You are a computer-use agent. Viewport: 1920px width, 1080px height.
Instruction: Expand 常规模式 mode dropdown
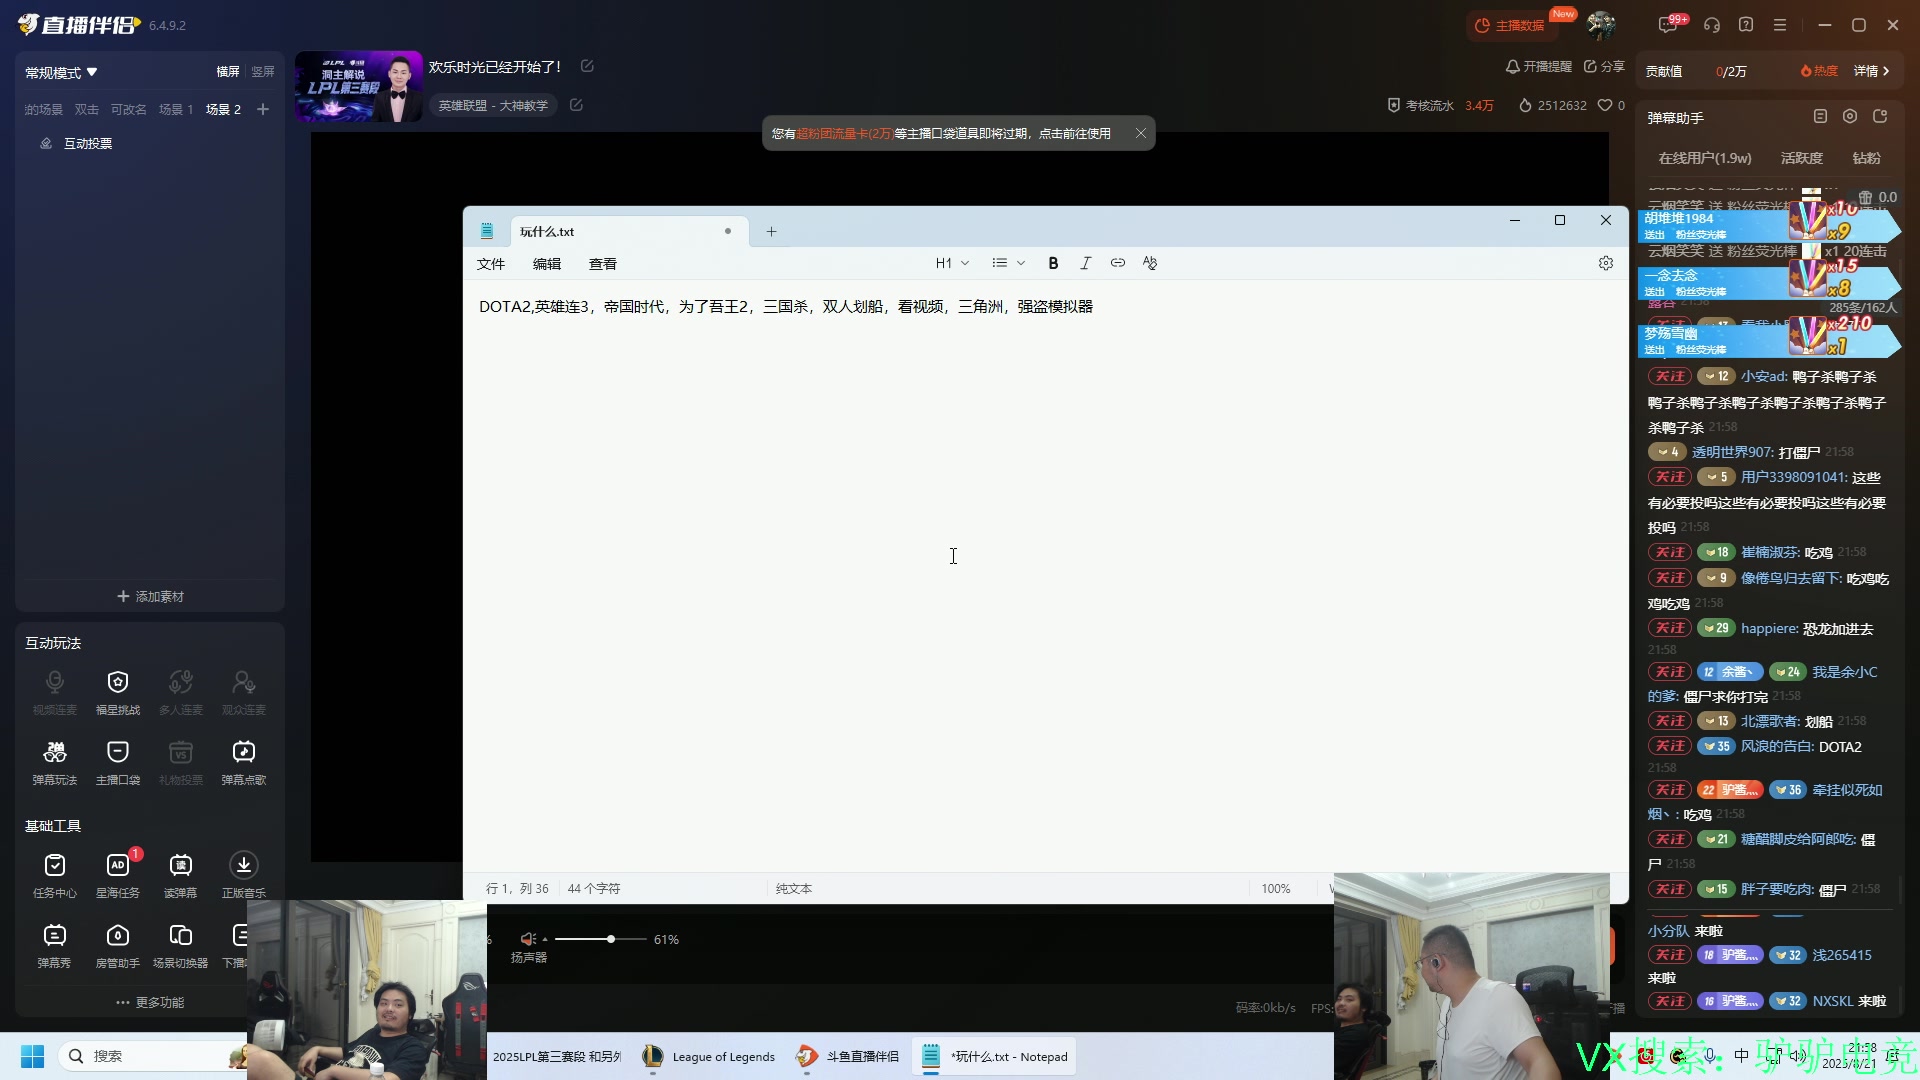click(61, 73)
